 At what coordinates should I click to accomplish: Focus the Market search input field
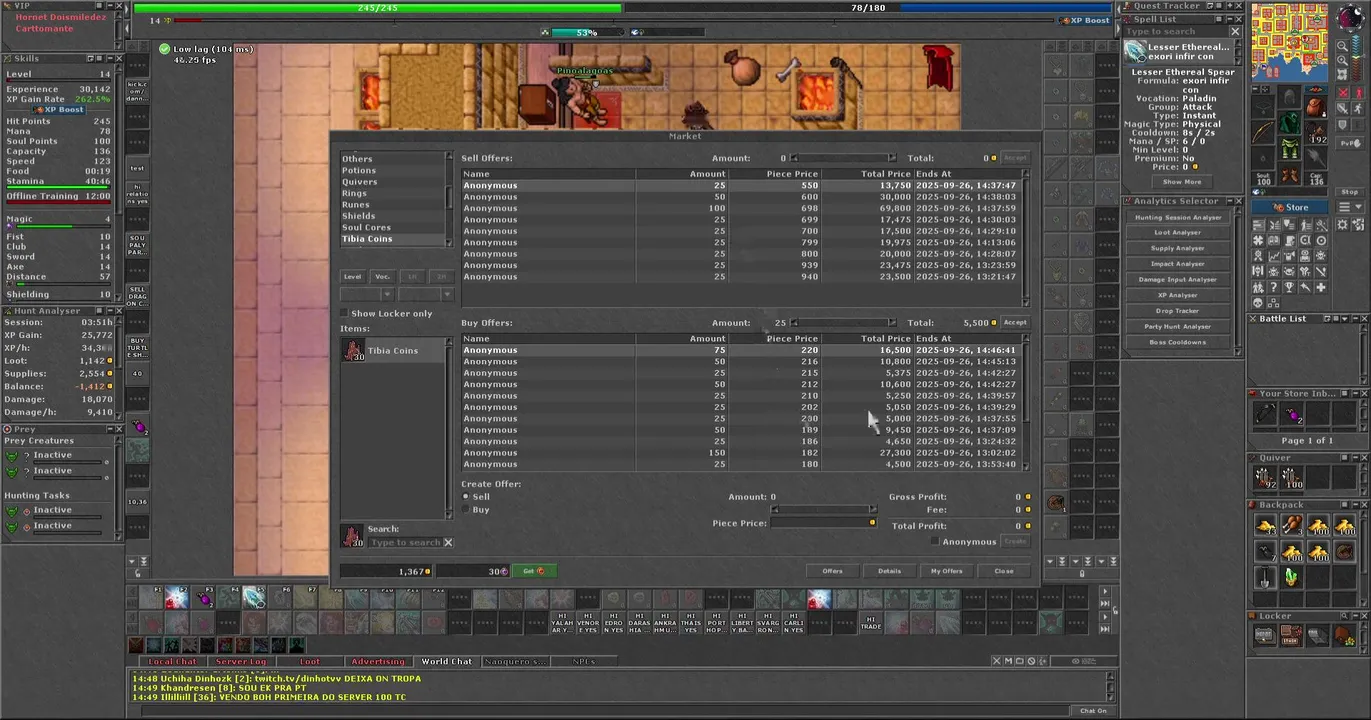click(x=406, y=542)
